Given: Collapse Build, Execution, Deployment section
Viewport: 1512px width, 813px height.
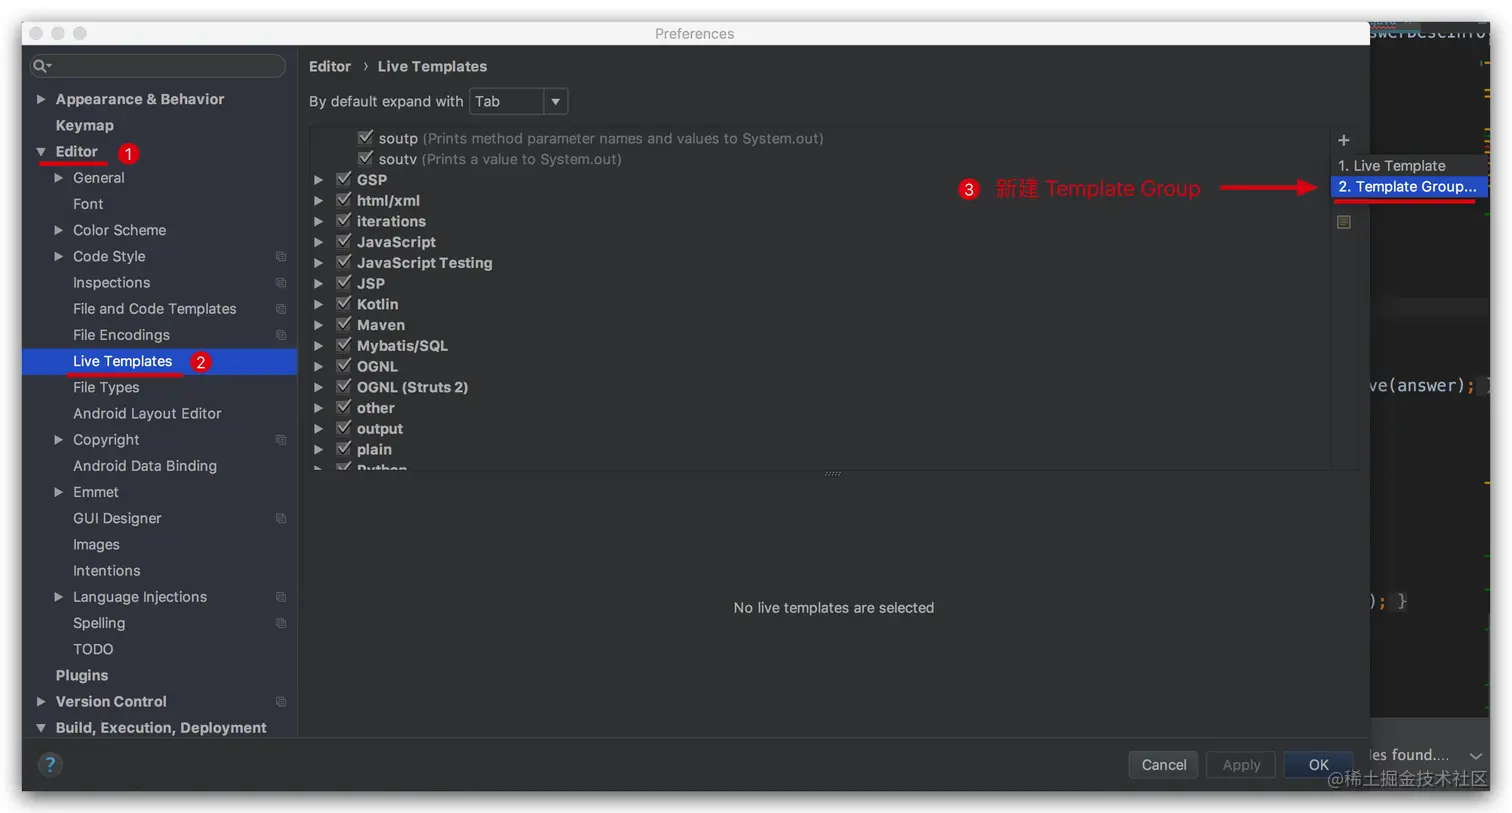Looking at the screenshot, I should tap(41, 728).
